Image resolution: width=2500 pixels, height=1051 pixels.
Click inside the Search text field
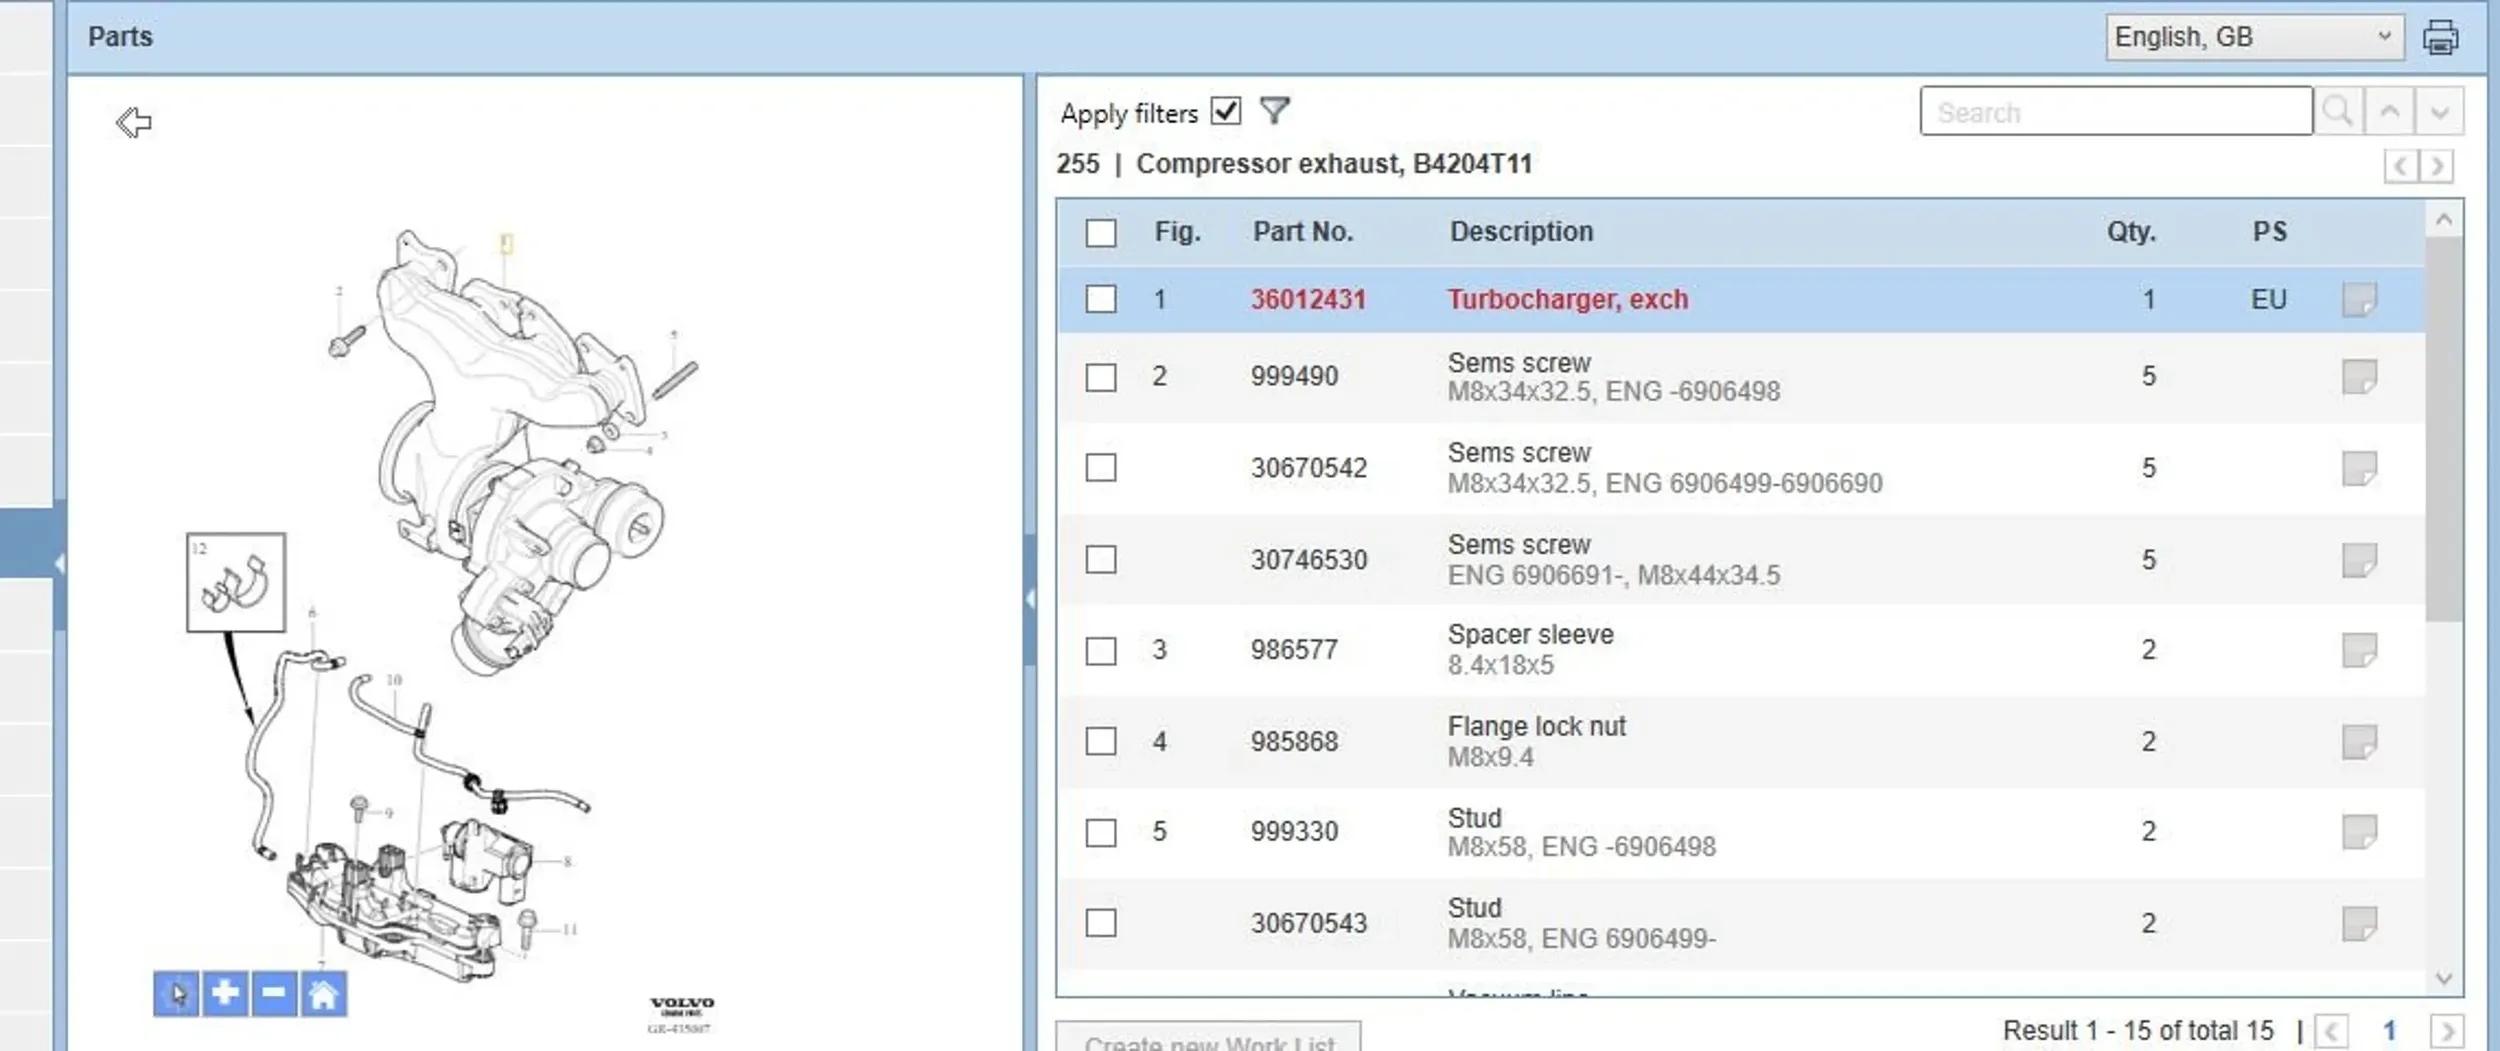2115,111
